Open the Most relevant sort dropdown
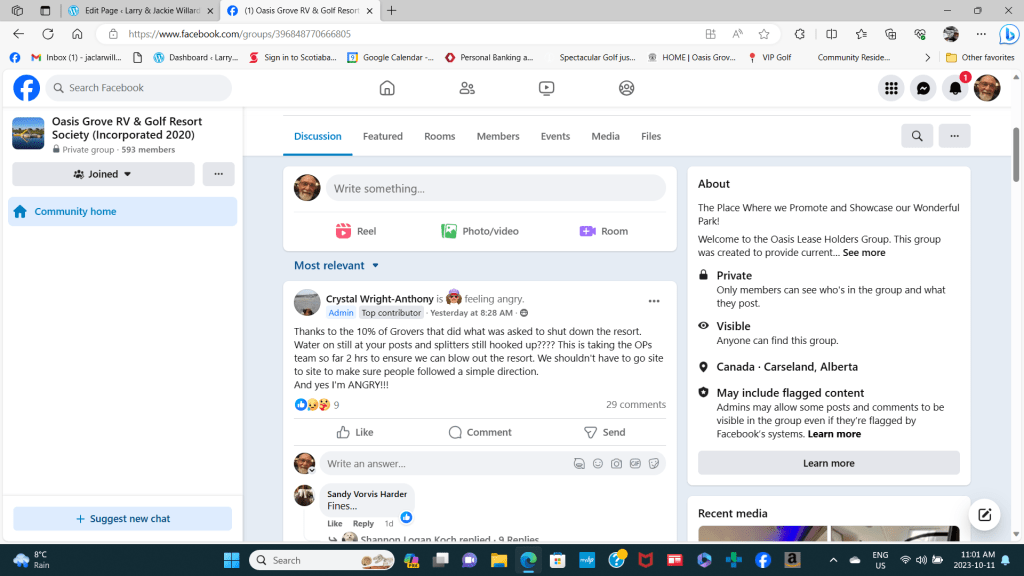Viewport: 1024px width, 576px height. tap(337, 265)
